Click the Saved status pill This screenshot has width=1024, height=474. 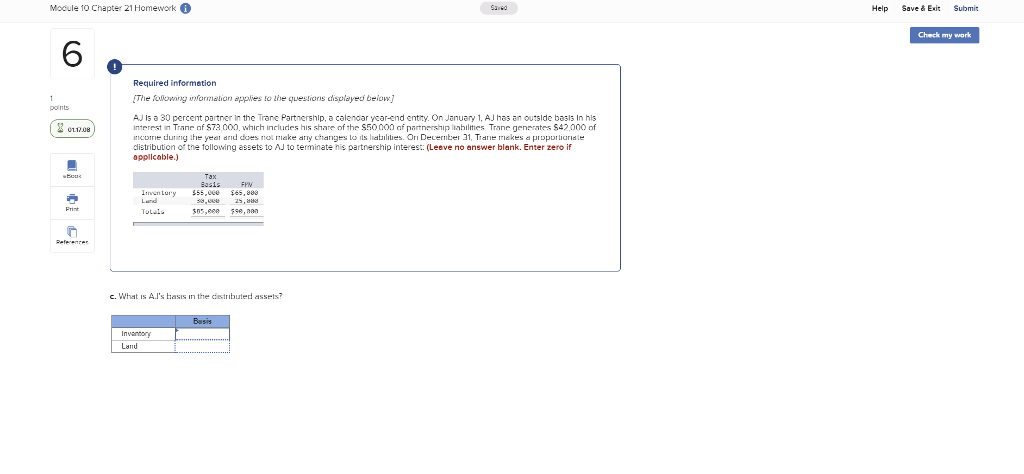click(499, 8)
